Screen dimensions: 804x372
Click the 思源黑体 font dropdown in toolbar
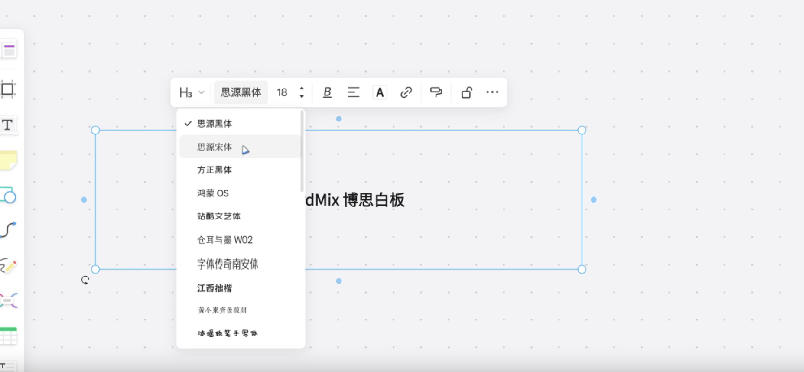(241, 92)
